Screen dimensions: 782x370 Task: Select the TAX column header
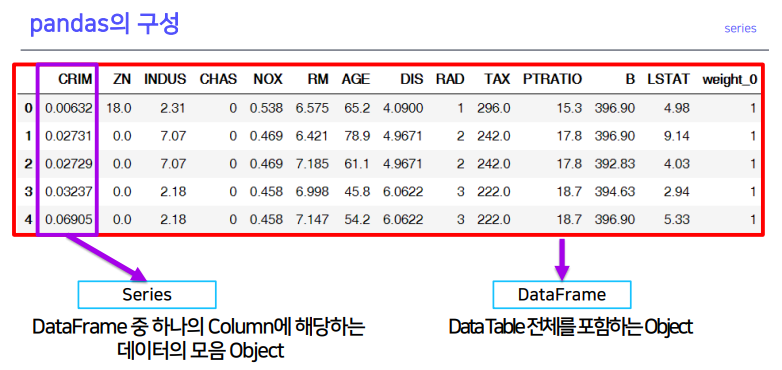(497, 79)
